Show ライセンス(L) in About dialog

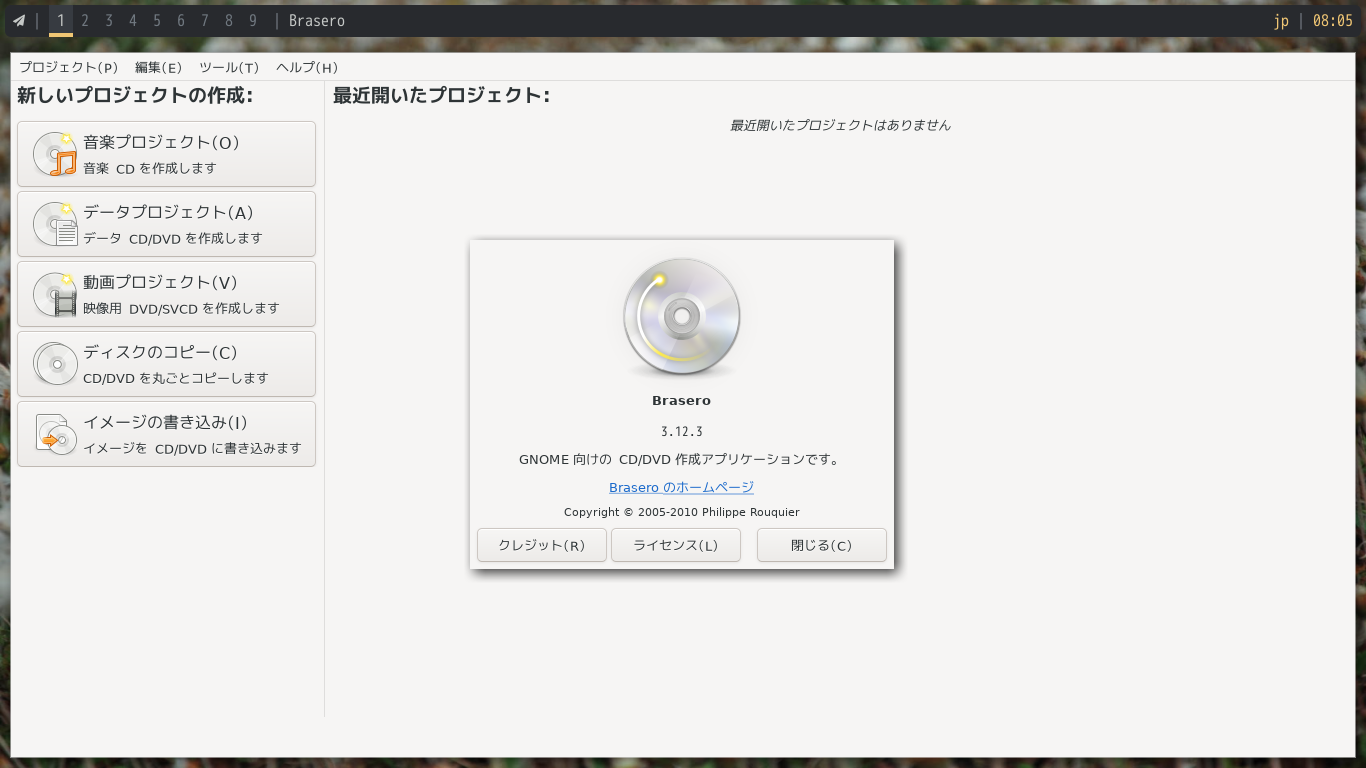coord(676,545)
